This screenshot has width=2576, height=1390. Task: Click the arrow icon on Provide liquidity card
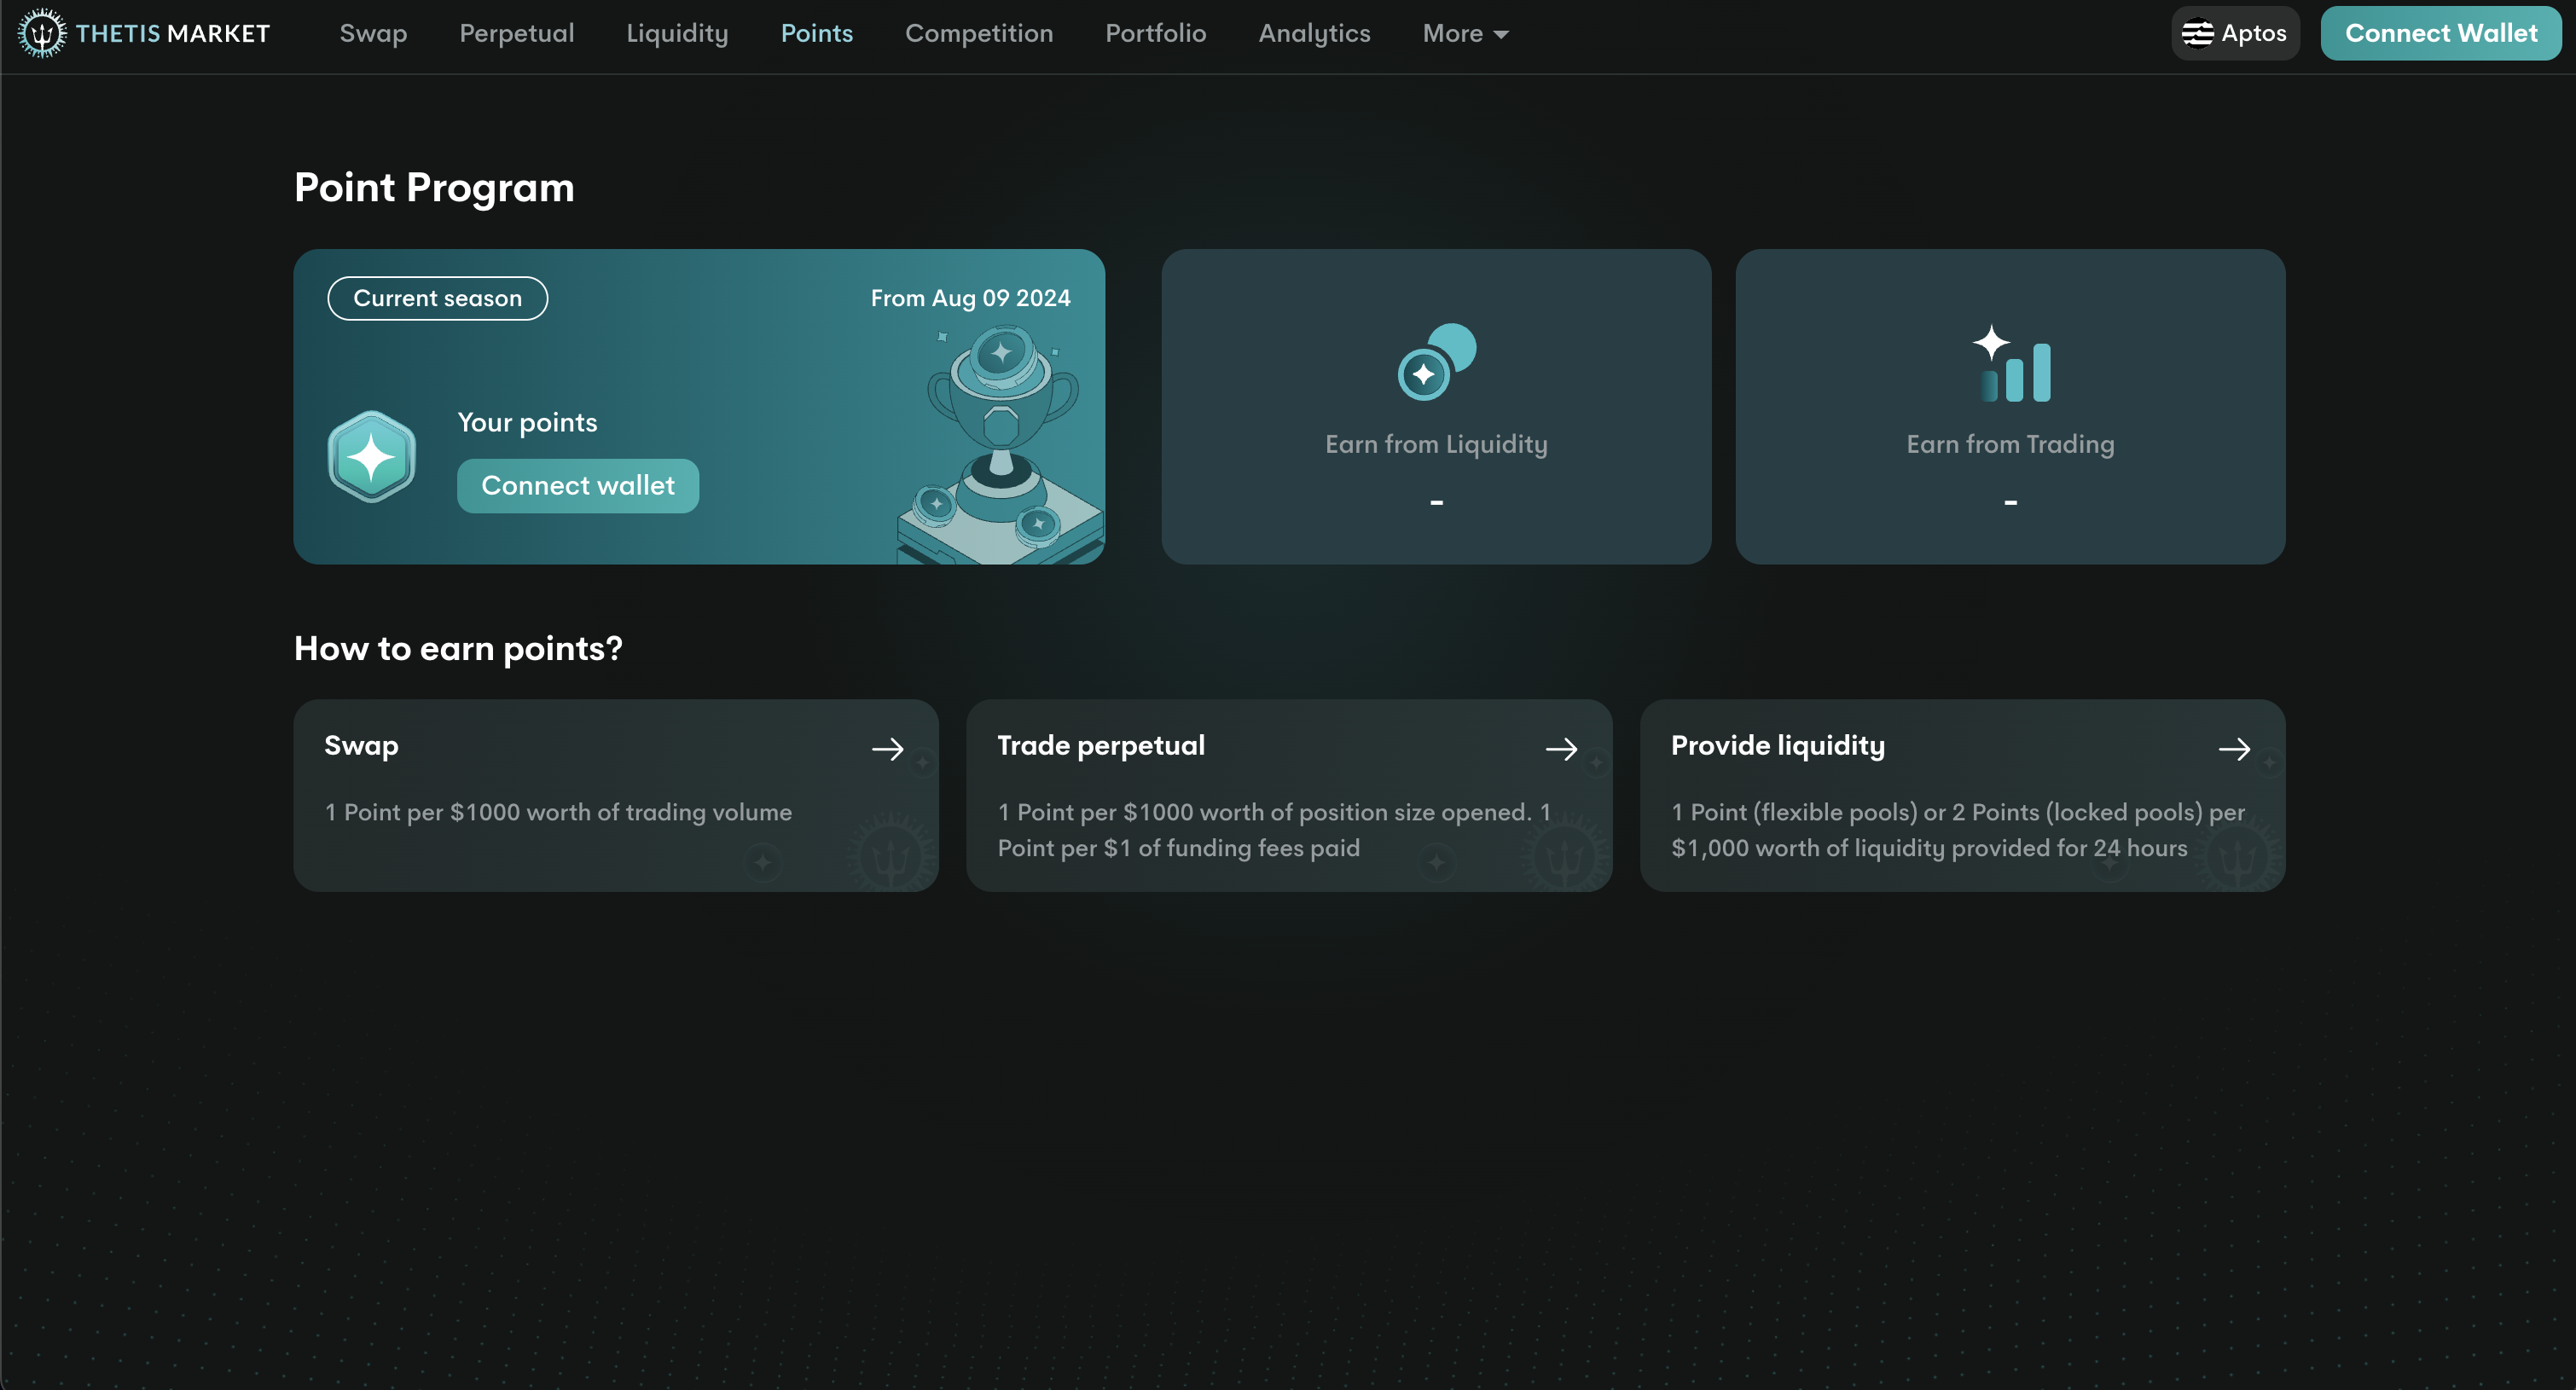click(2234, 749)
